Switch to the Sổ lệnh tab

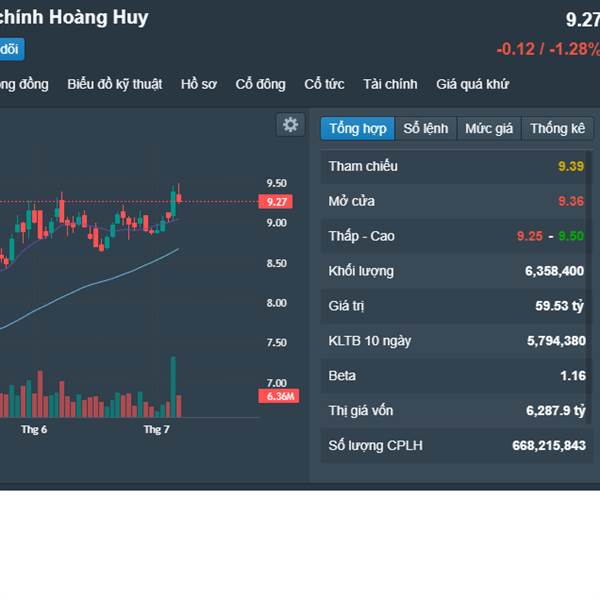[x=426, y=128]
